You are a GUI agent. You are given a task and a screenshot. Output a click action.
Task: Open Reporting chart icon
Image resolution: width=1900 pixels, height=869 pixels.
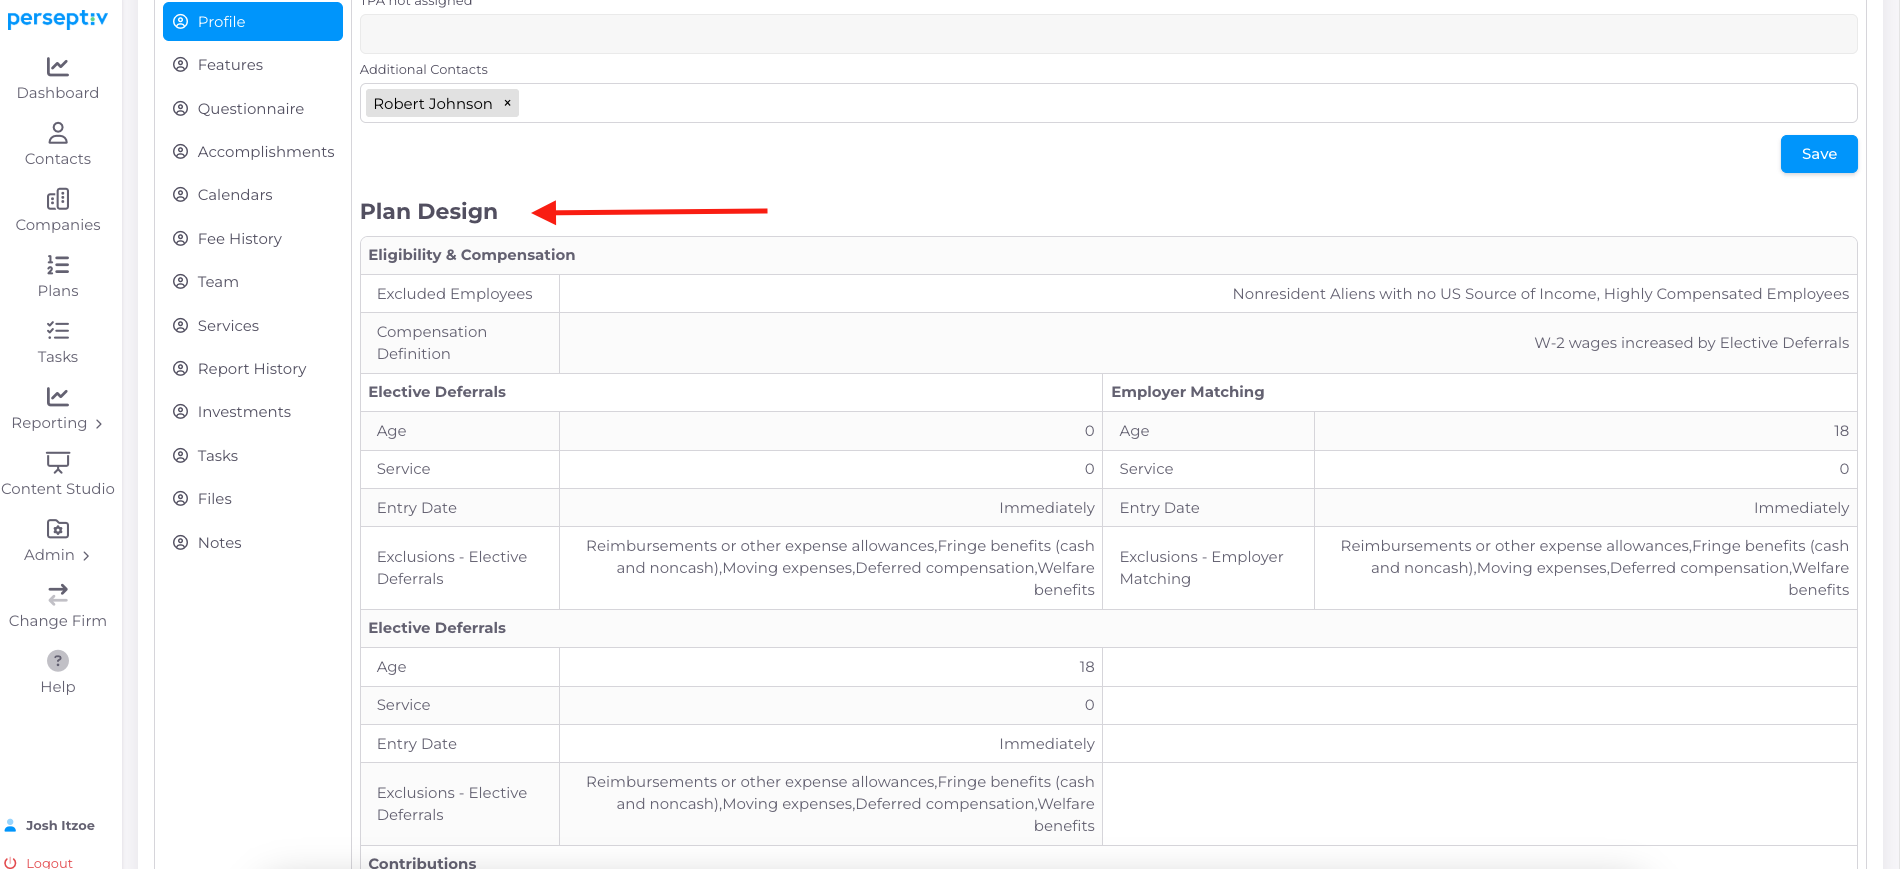click(58, 397)
